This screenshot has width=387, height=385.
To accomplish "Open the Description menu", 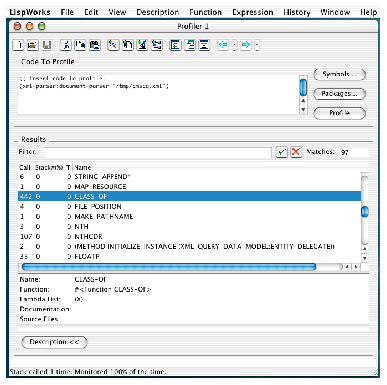I will (x=158, y=12).
